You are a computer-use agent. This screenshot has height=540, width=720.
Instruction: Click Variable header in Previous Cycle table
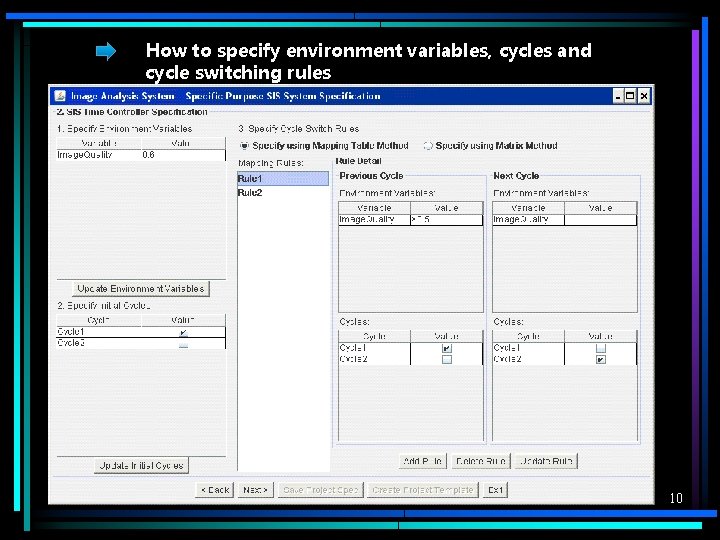[x=374, y=208]
